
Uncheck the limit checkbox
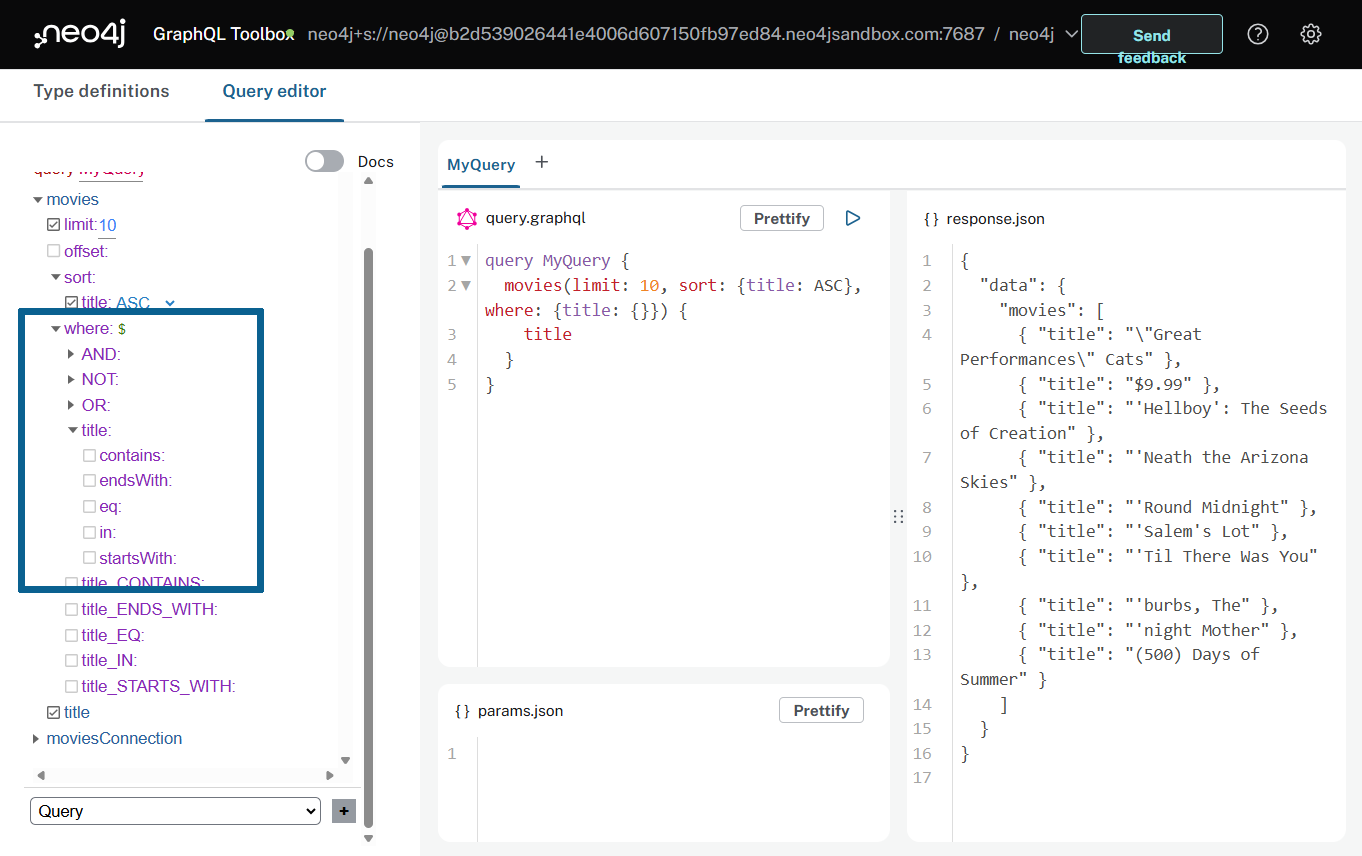tap(54, 225)
